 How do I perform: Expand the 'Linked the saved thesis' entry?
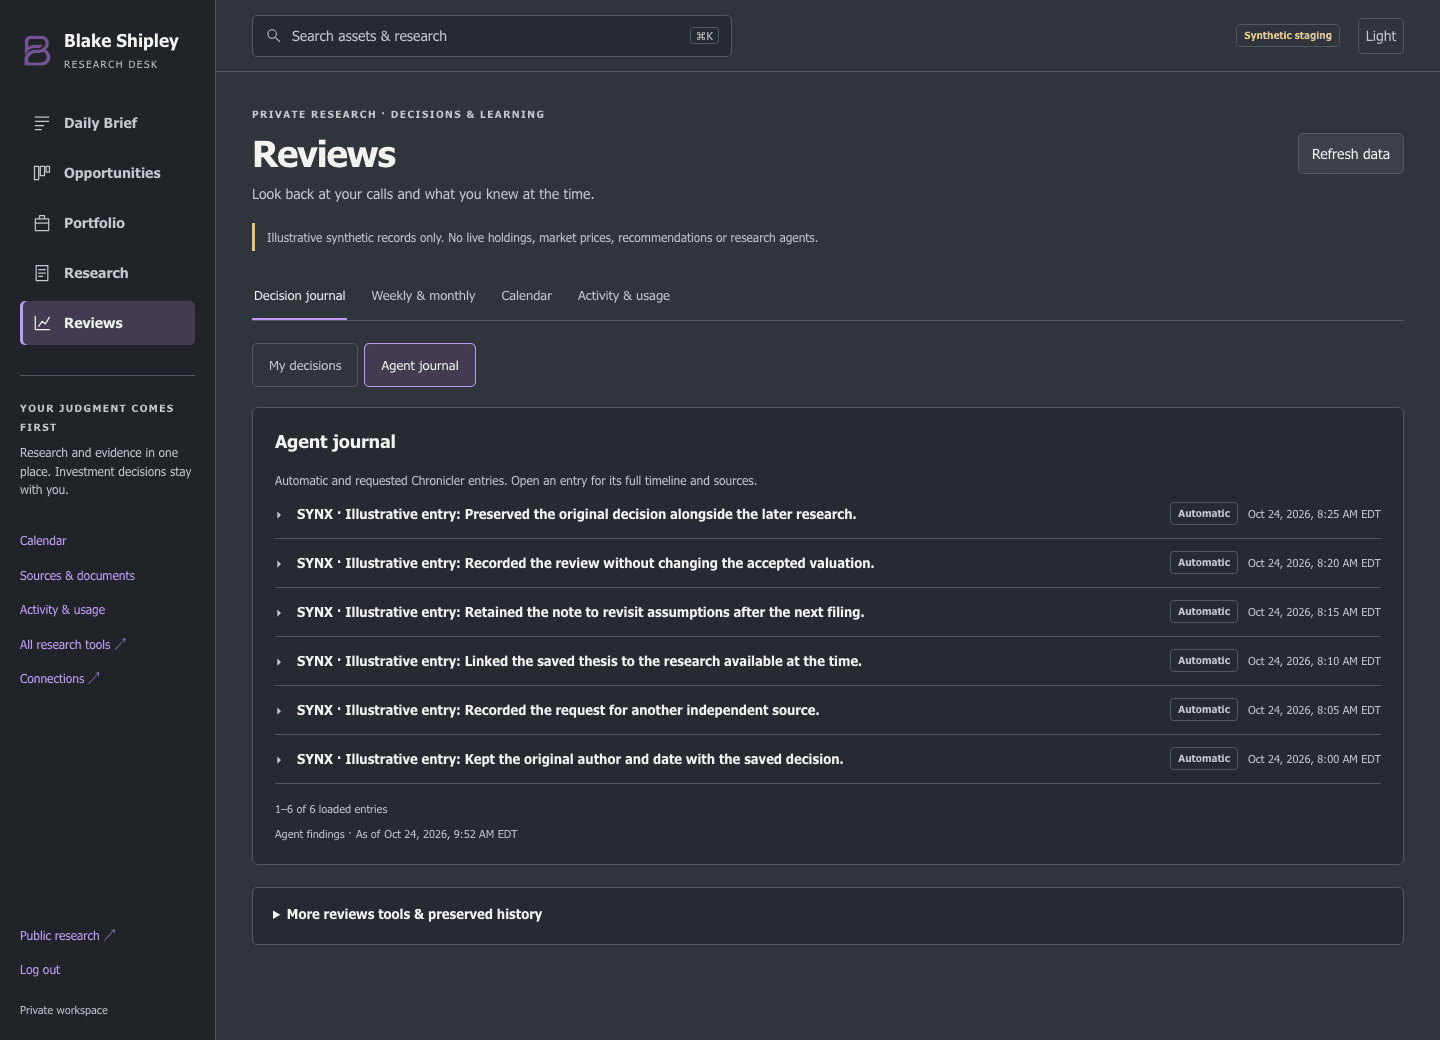click(x=828, y=661)
